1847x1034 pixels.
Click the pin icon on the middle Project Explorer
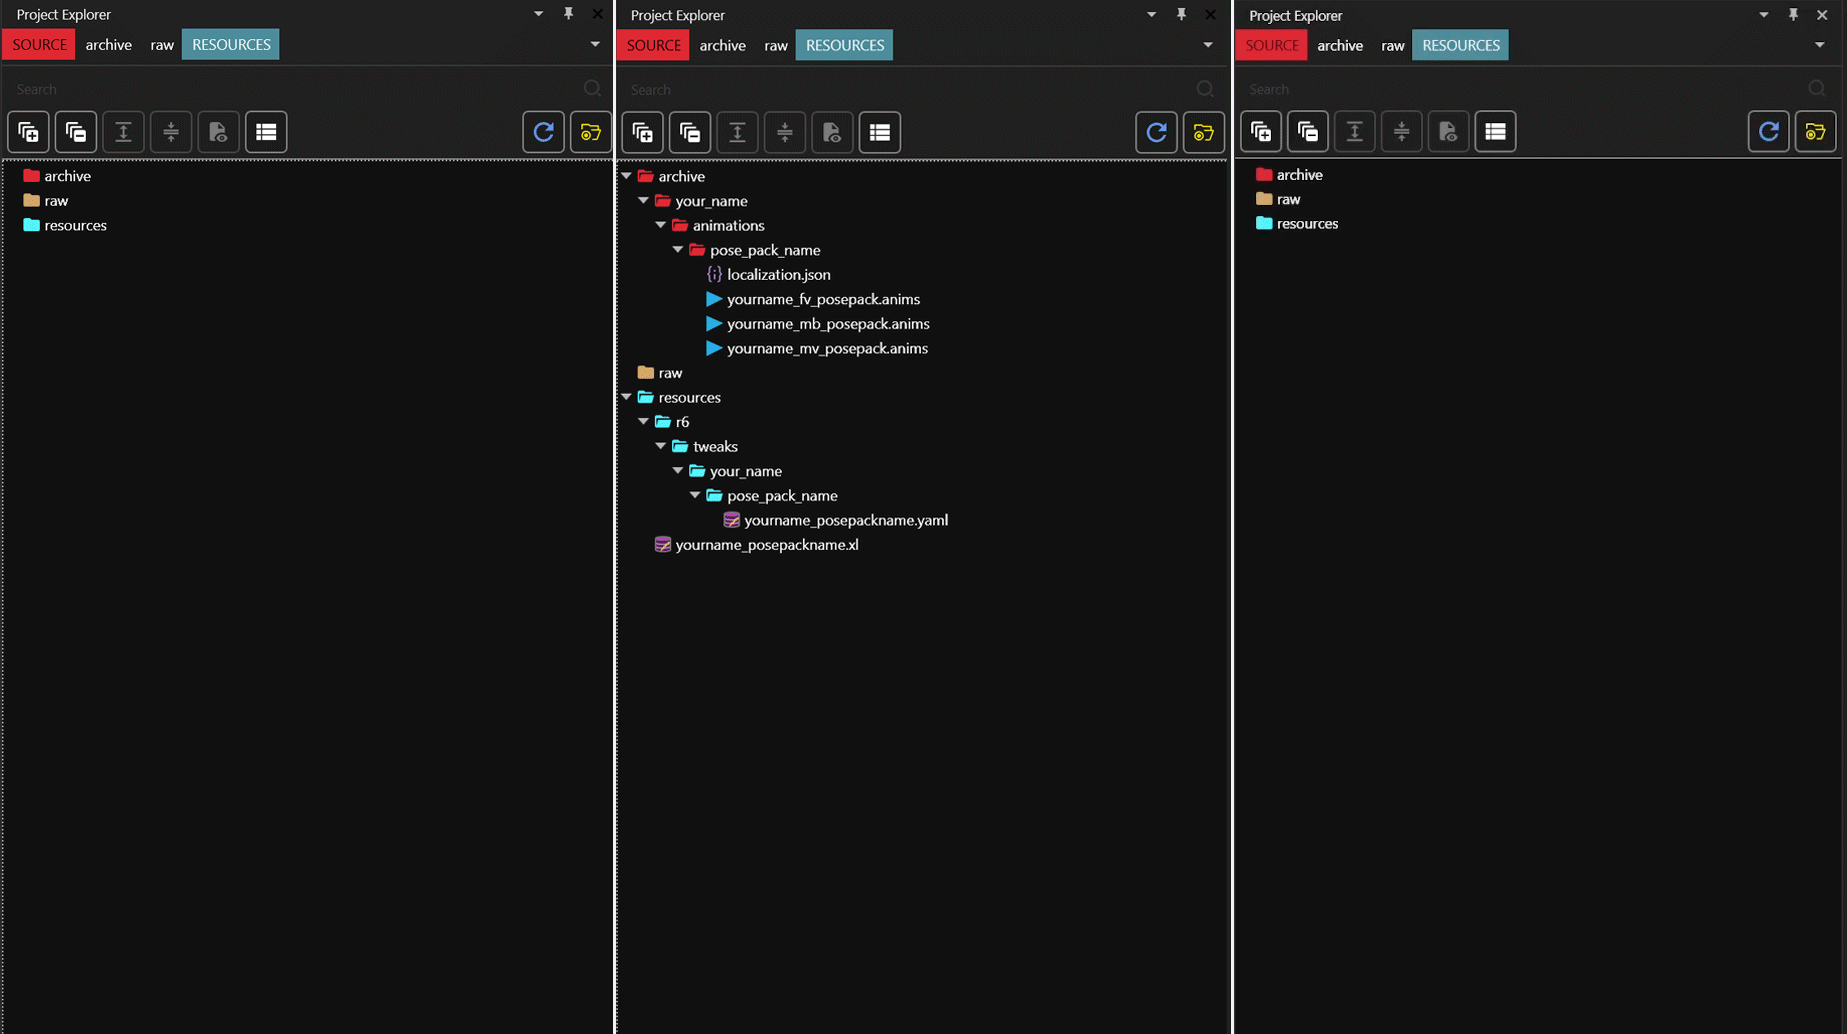click(1181, 15)
